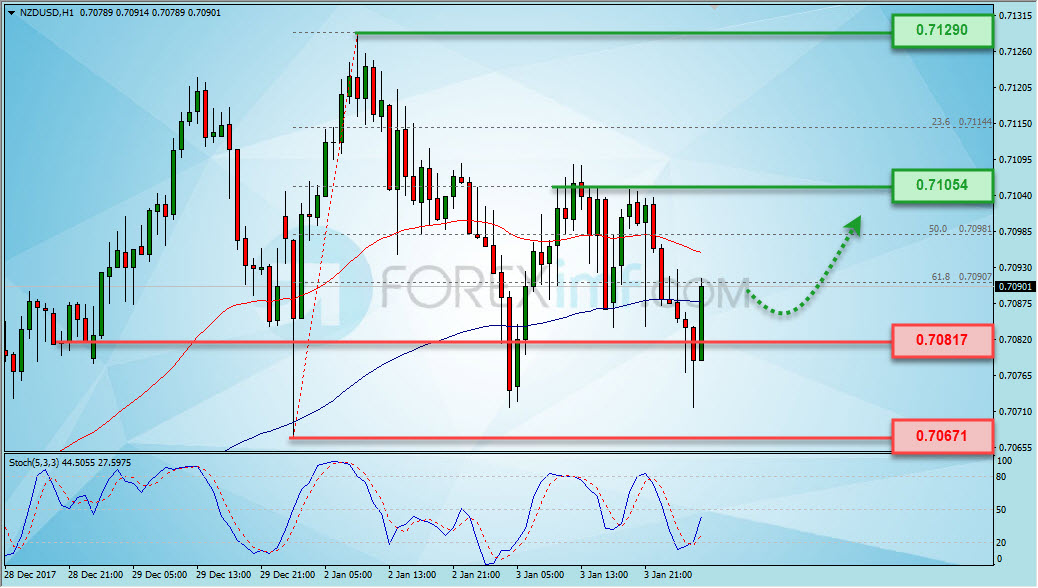
Task: Click the stochastic 20 level scale value
Action: [1001, 543]
